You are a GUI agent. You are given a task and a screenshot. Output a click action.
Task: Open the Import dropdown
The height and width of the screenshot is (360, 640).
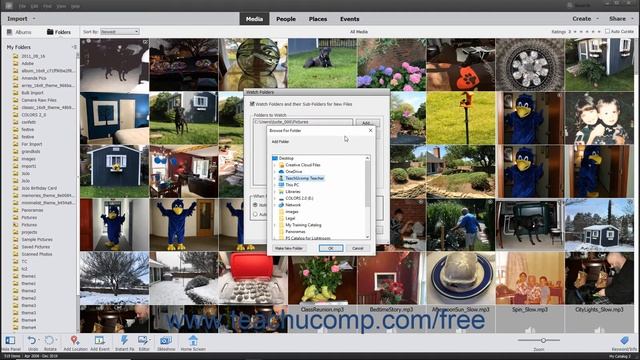21,19
